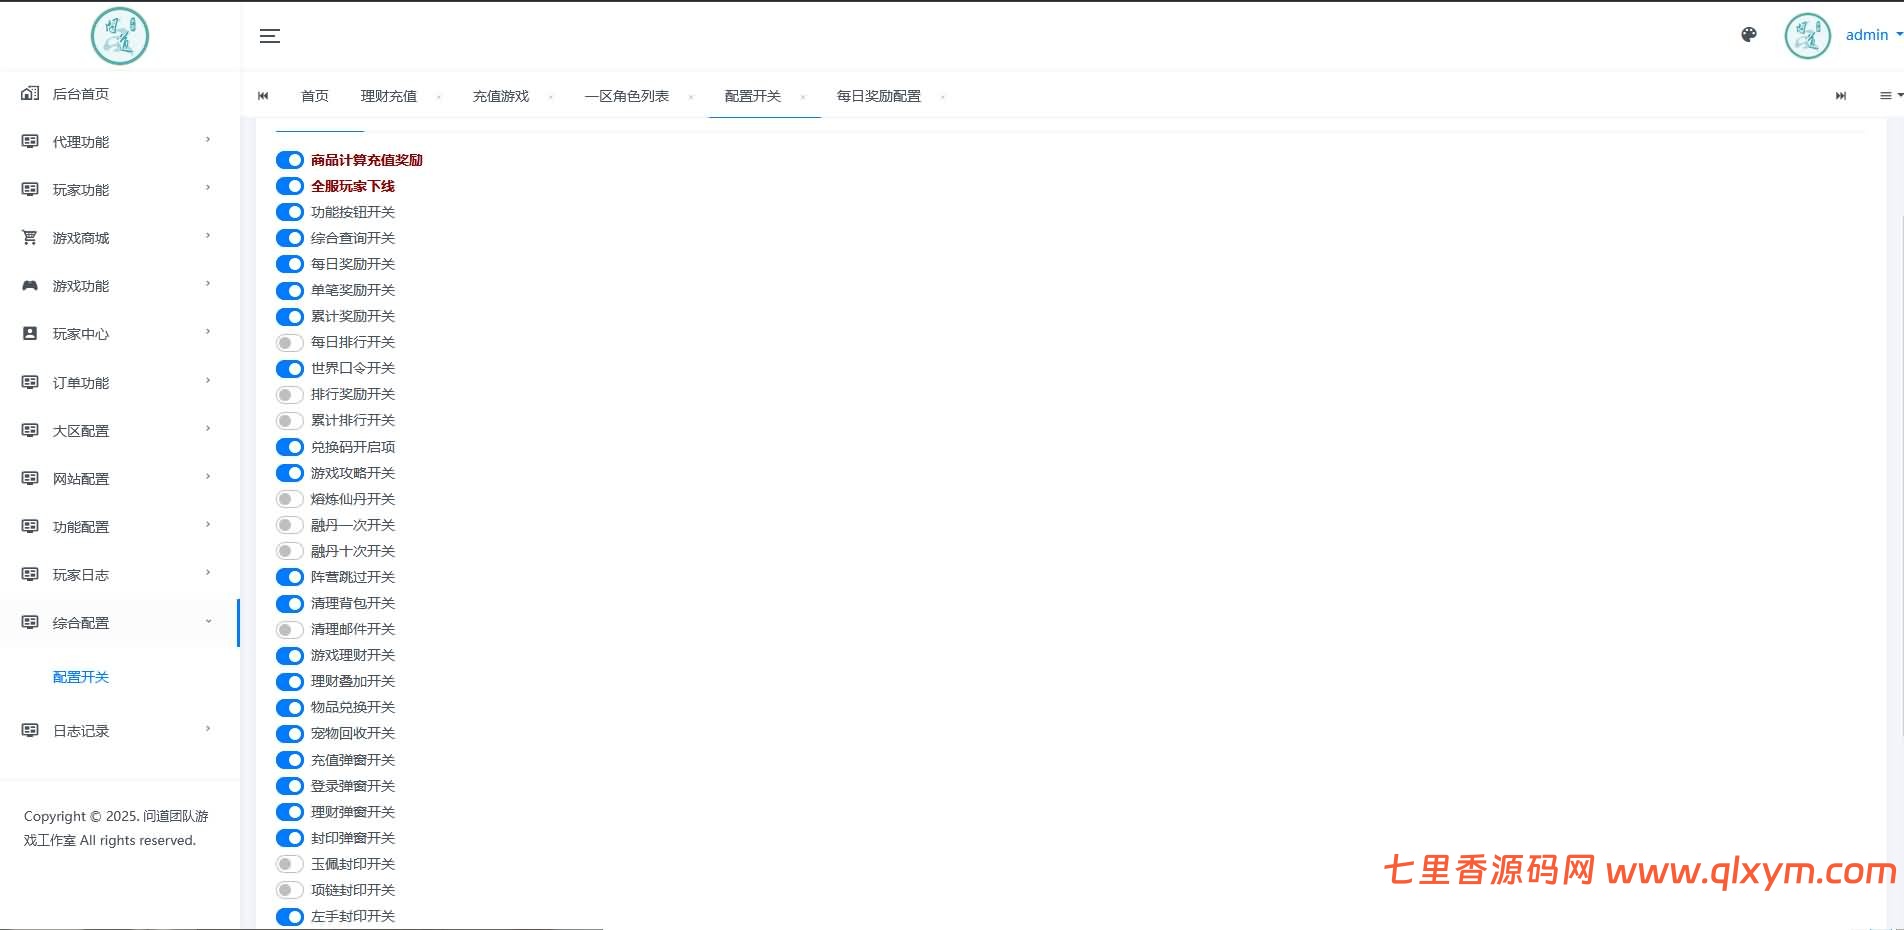Go to the 首页 tab
The height and width of the screenshot is (930, 1904).
point(314,96)
